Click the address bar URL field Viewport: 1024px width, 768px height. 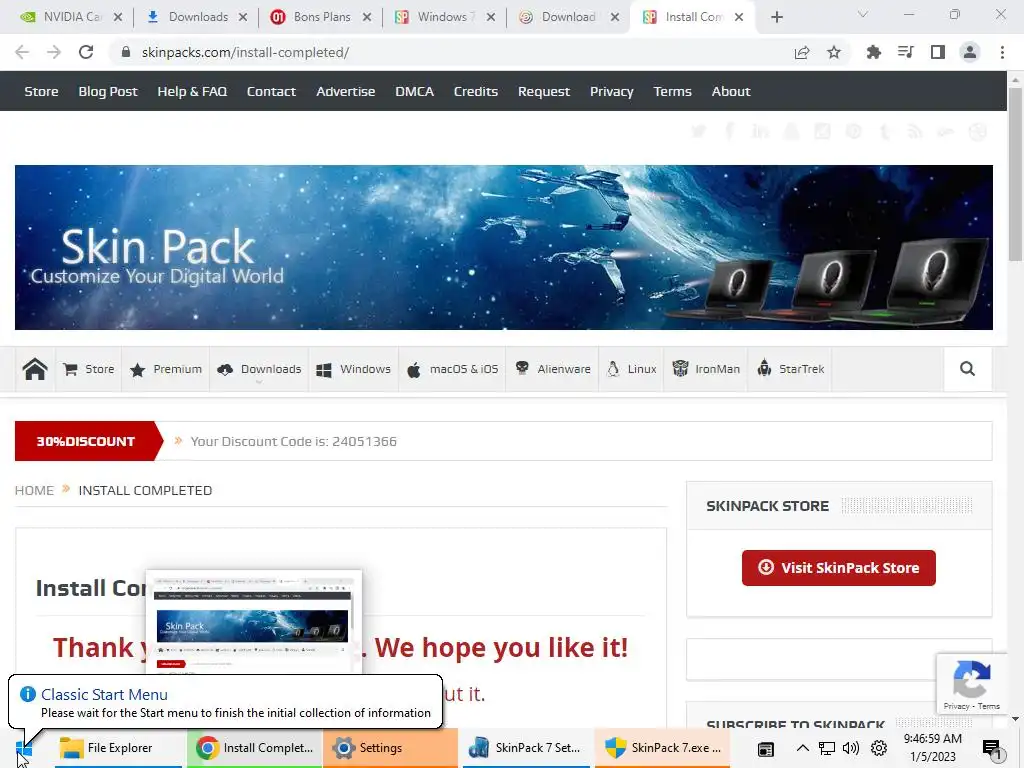pos(451,52)
